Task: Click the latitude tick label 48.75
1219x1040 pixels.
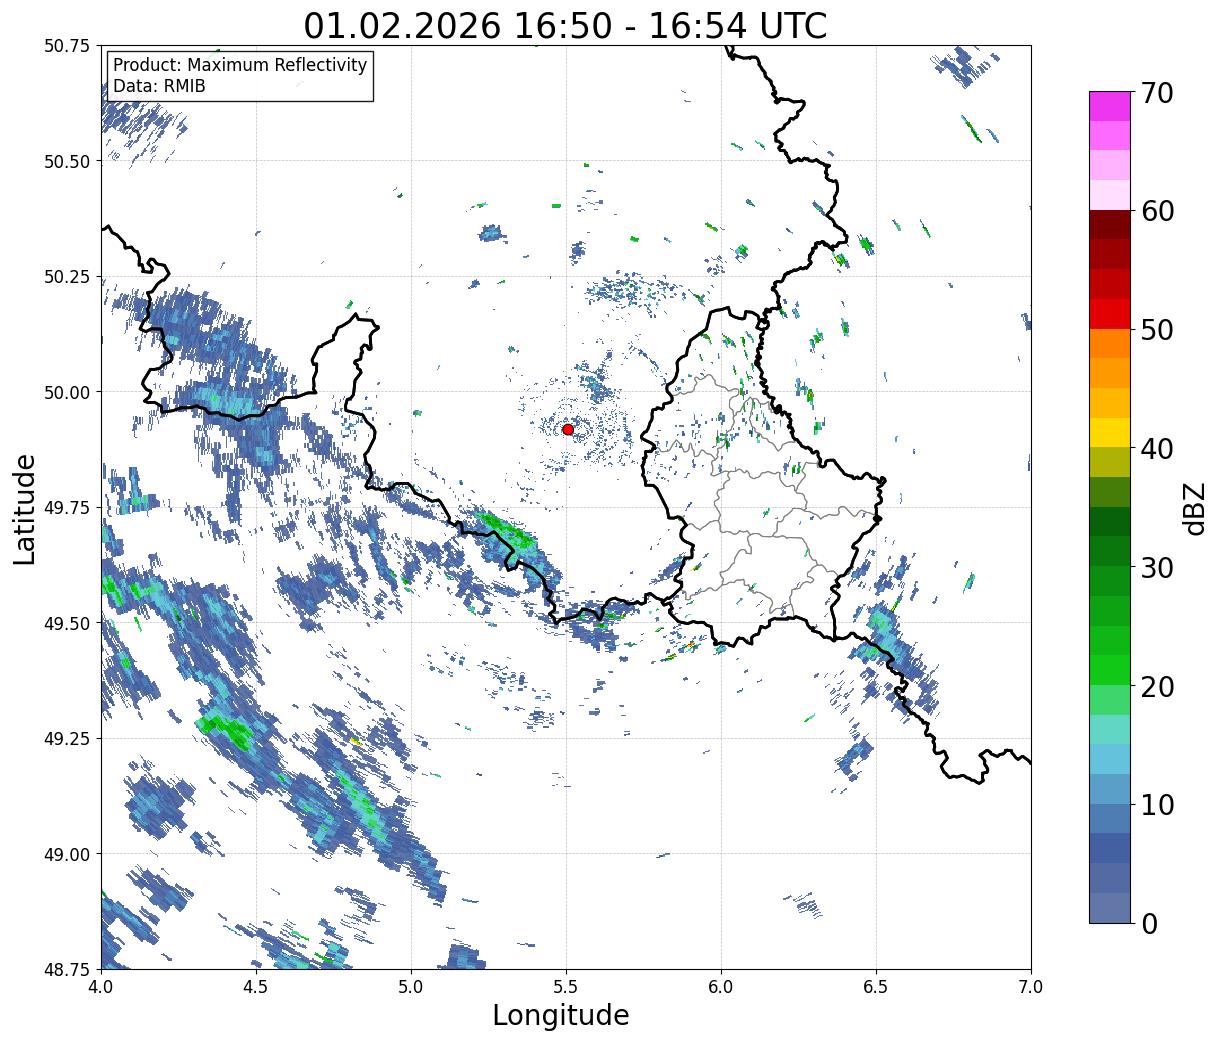Action: [67, 969]
